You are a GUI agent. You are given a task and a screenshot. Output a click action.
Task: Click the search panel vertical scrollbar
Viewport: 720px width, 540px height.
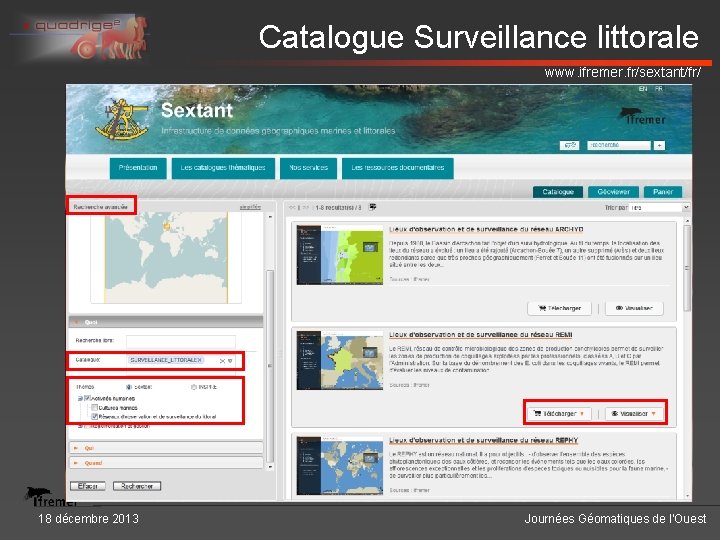(270, 366)
